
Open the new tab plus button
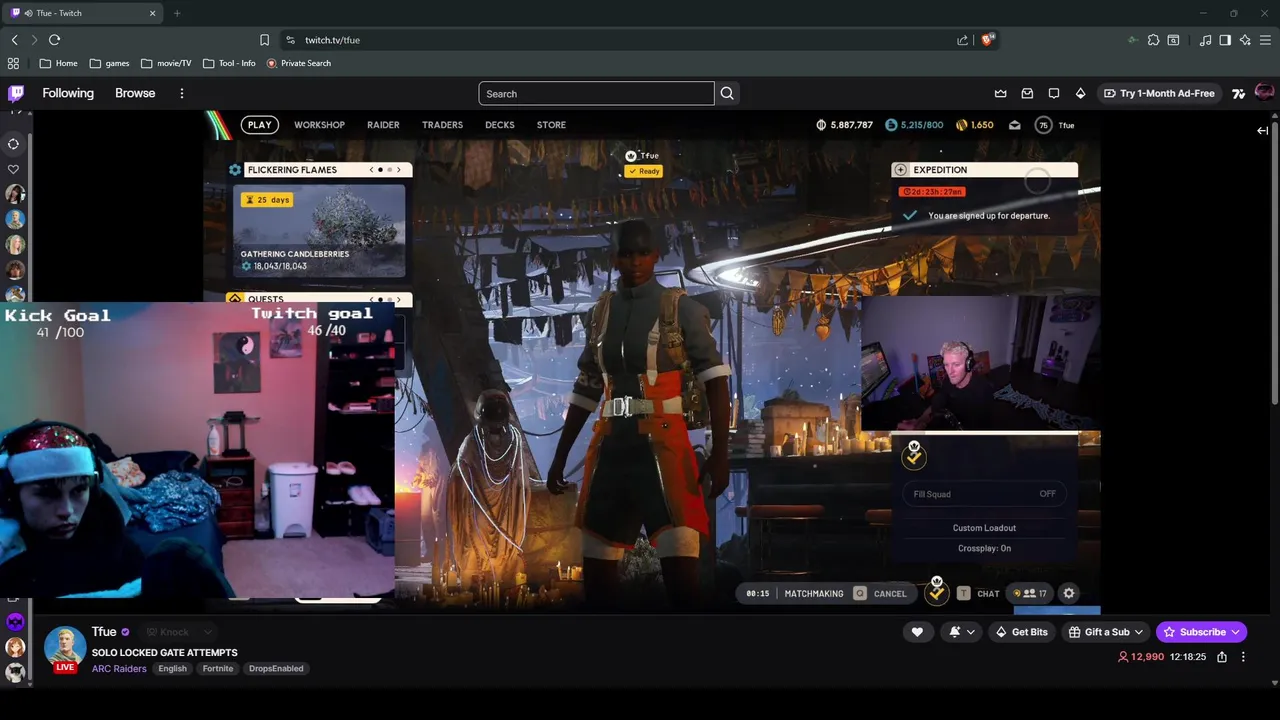(177, 13)
